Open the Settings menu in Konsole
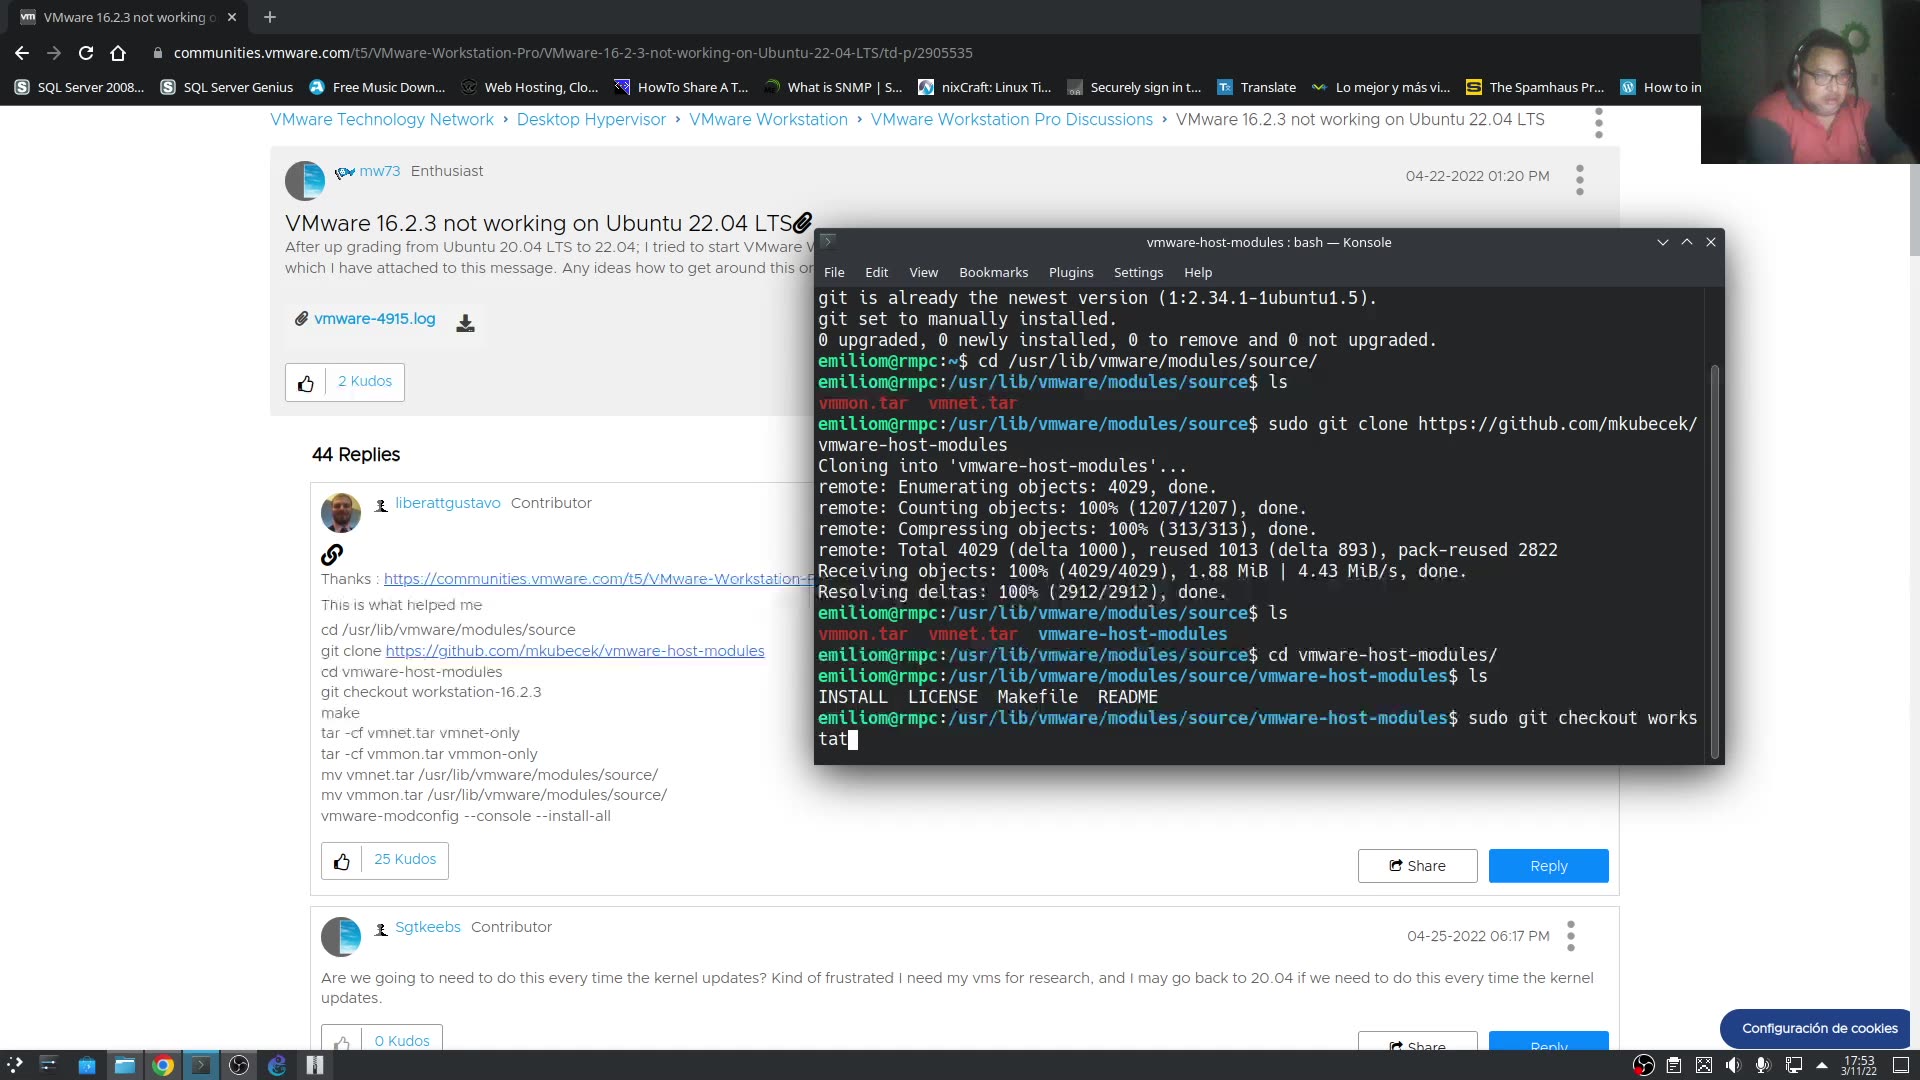This screenshot has height=1080, width=1920. 1138,272
